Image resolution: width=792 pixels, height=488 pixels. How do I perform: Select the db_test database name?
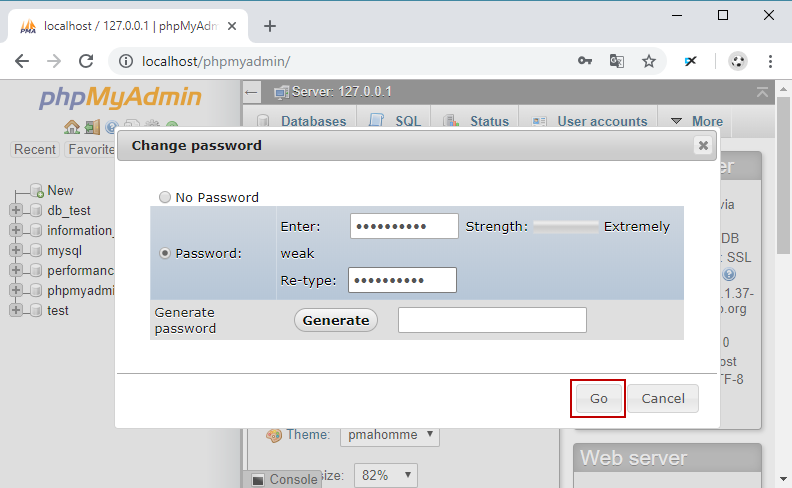click(x=69, y=210)
